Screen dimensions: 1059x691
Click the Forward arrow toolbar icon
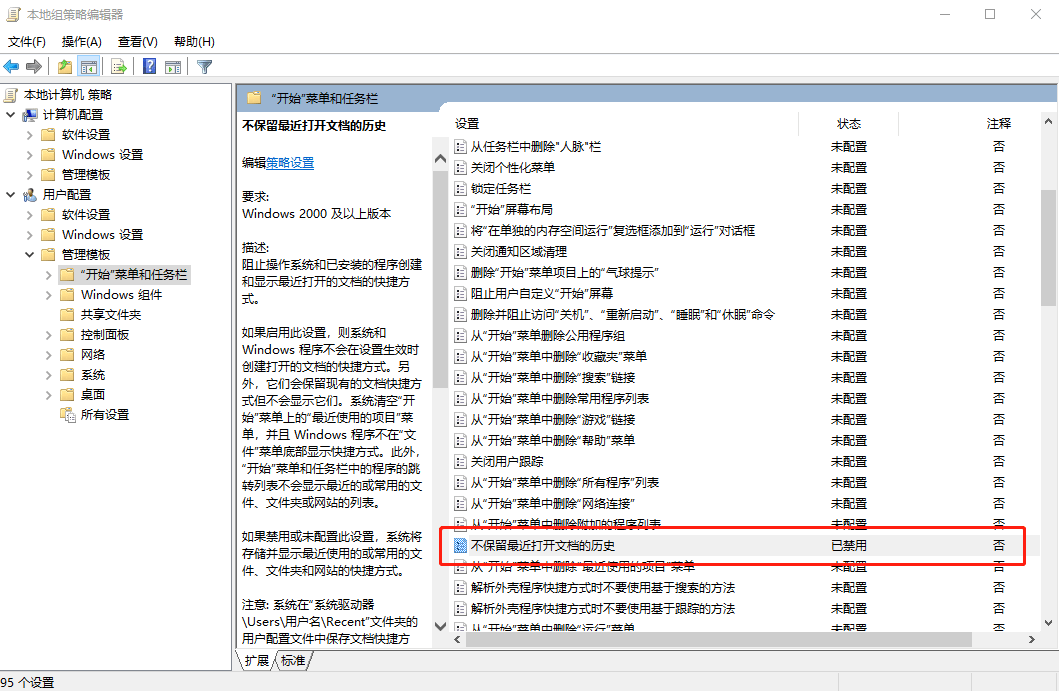[34, 66]
